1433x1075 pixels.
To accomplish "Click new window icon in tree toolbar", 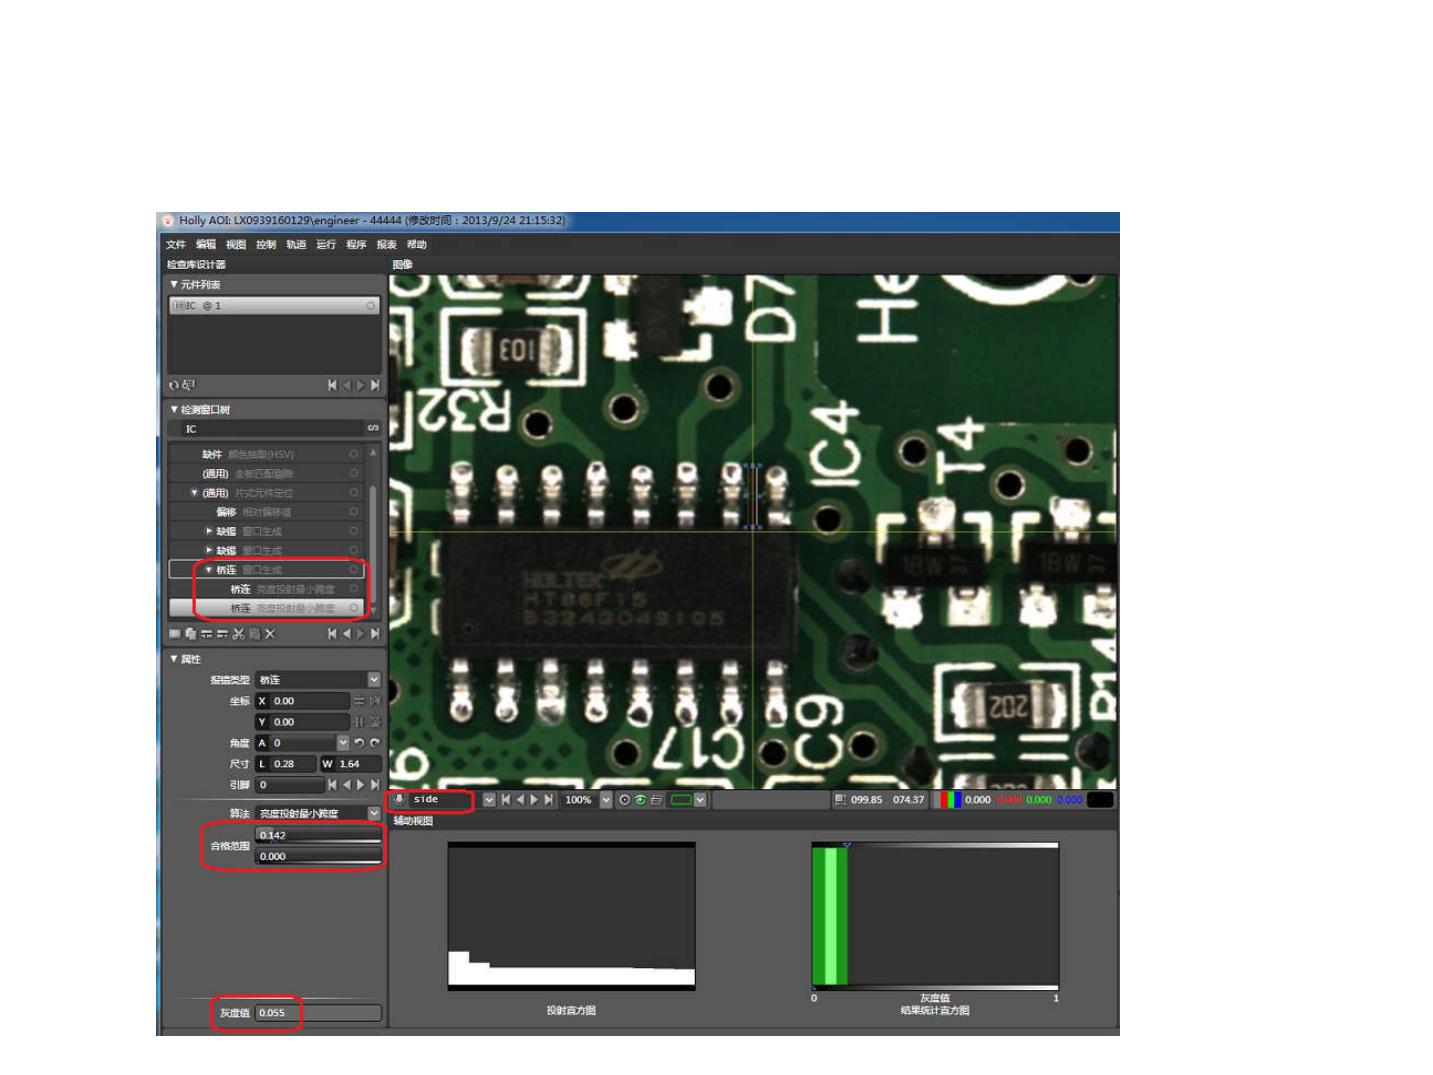I will (175, 634).
